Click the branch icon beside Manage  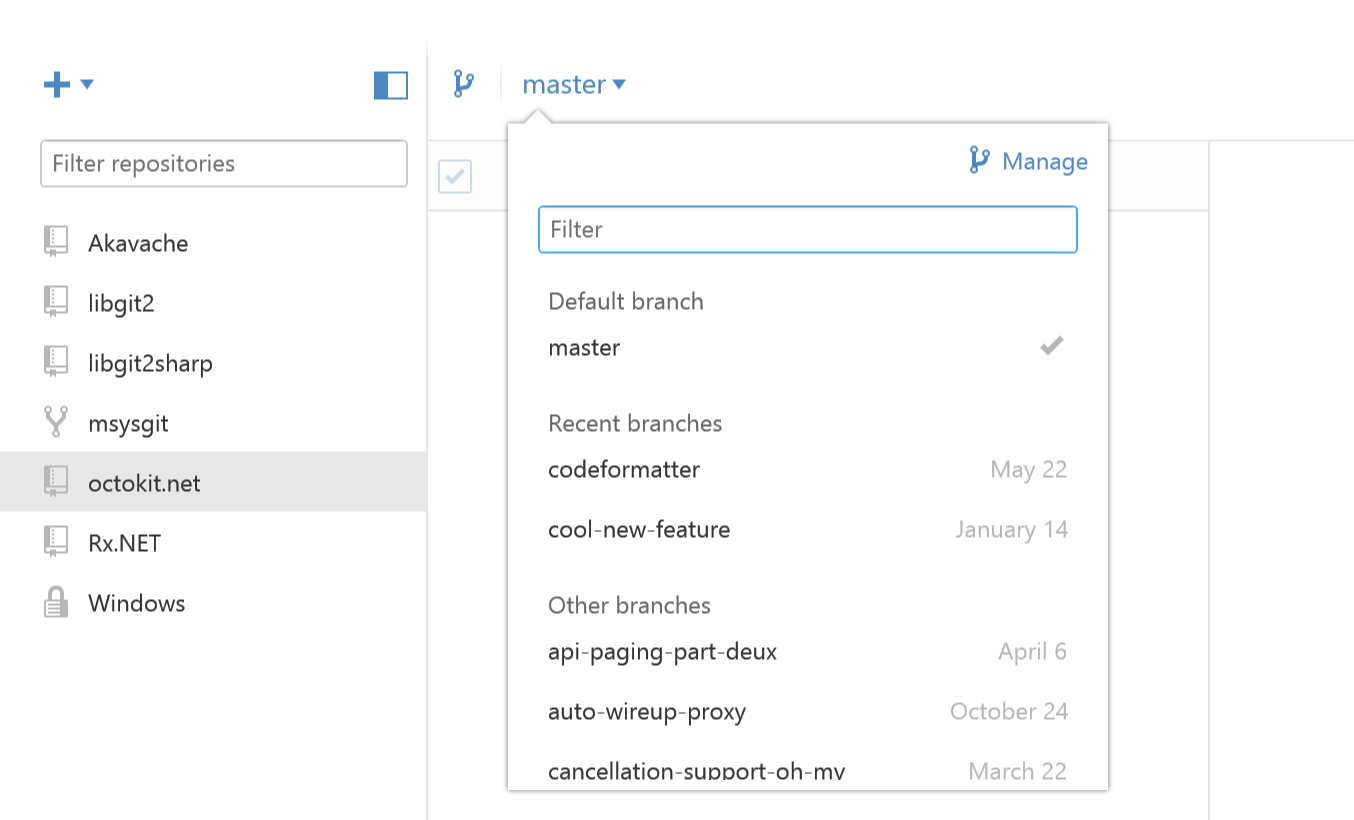(x=979, y=161)
